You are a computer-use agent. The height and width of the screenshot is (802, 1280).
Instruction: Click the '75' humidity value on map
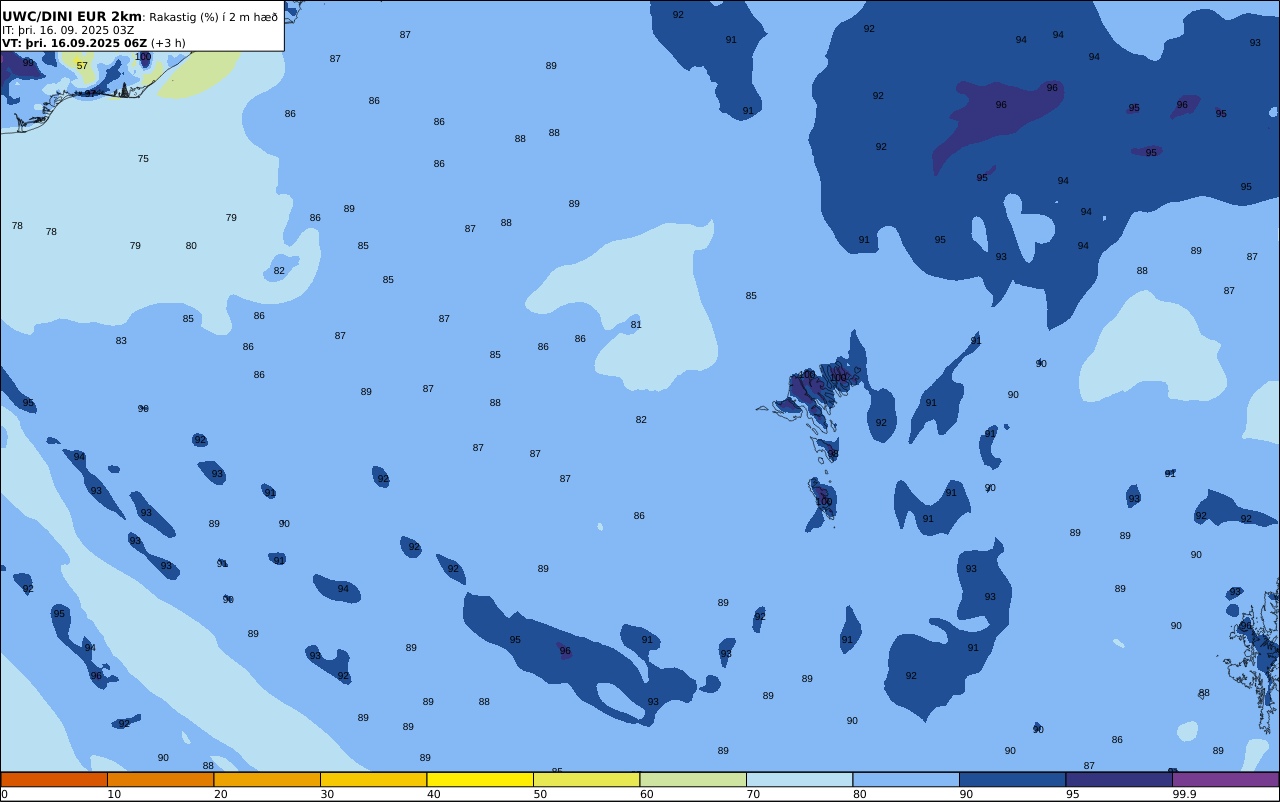click(143, 159)
